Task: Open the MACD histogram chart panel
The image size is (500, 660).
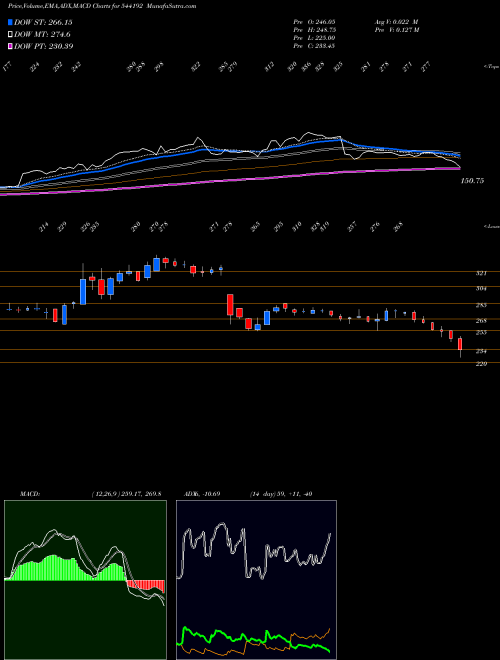Action: [85, 580]
